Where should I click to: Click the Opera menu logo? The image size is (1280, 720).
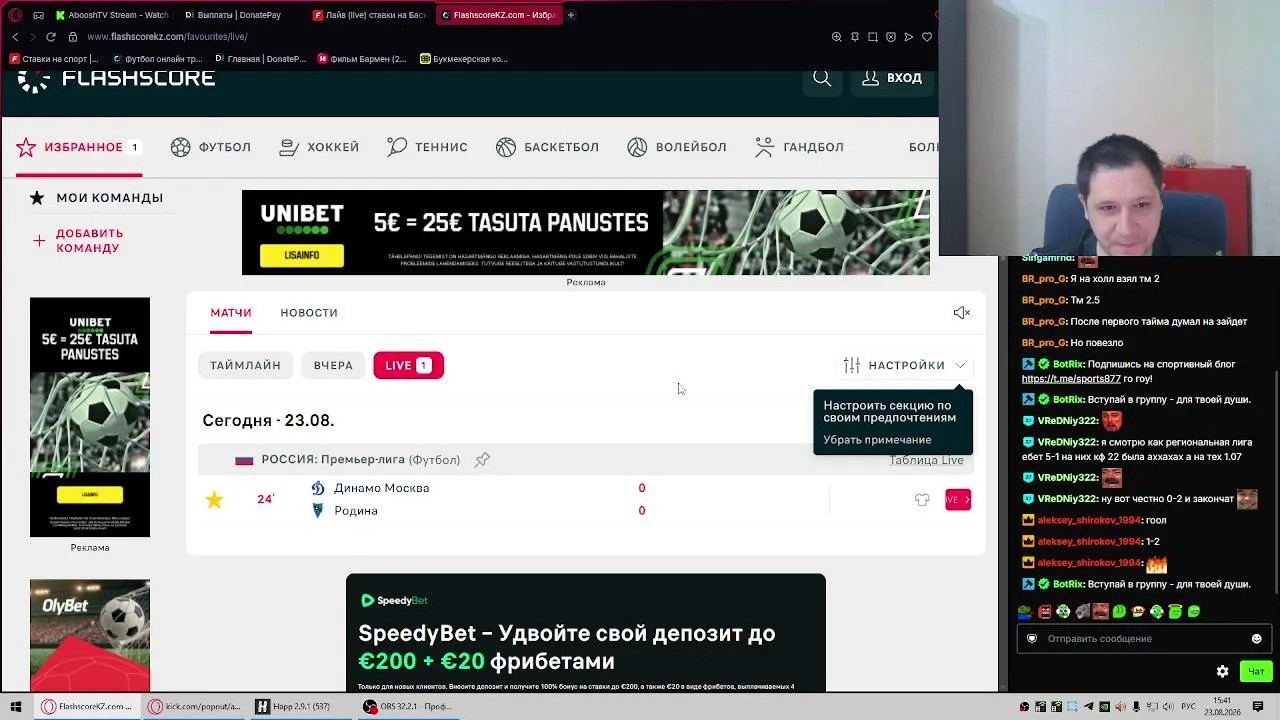coord(15,15)
